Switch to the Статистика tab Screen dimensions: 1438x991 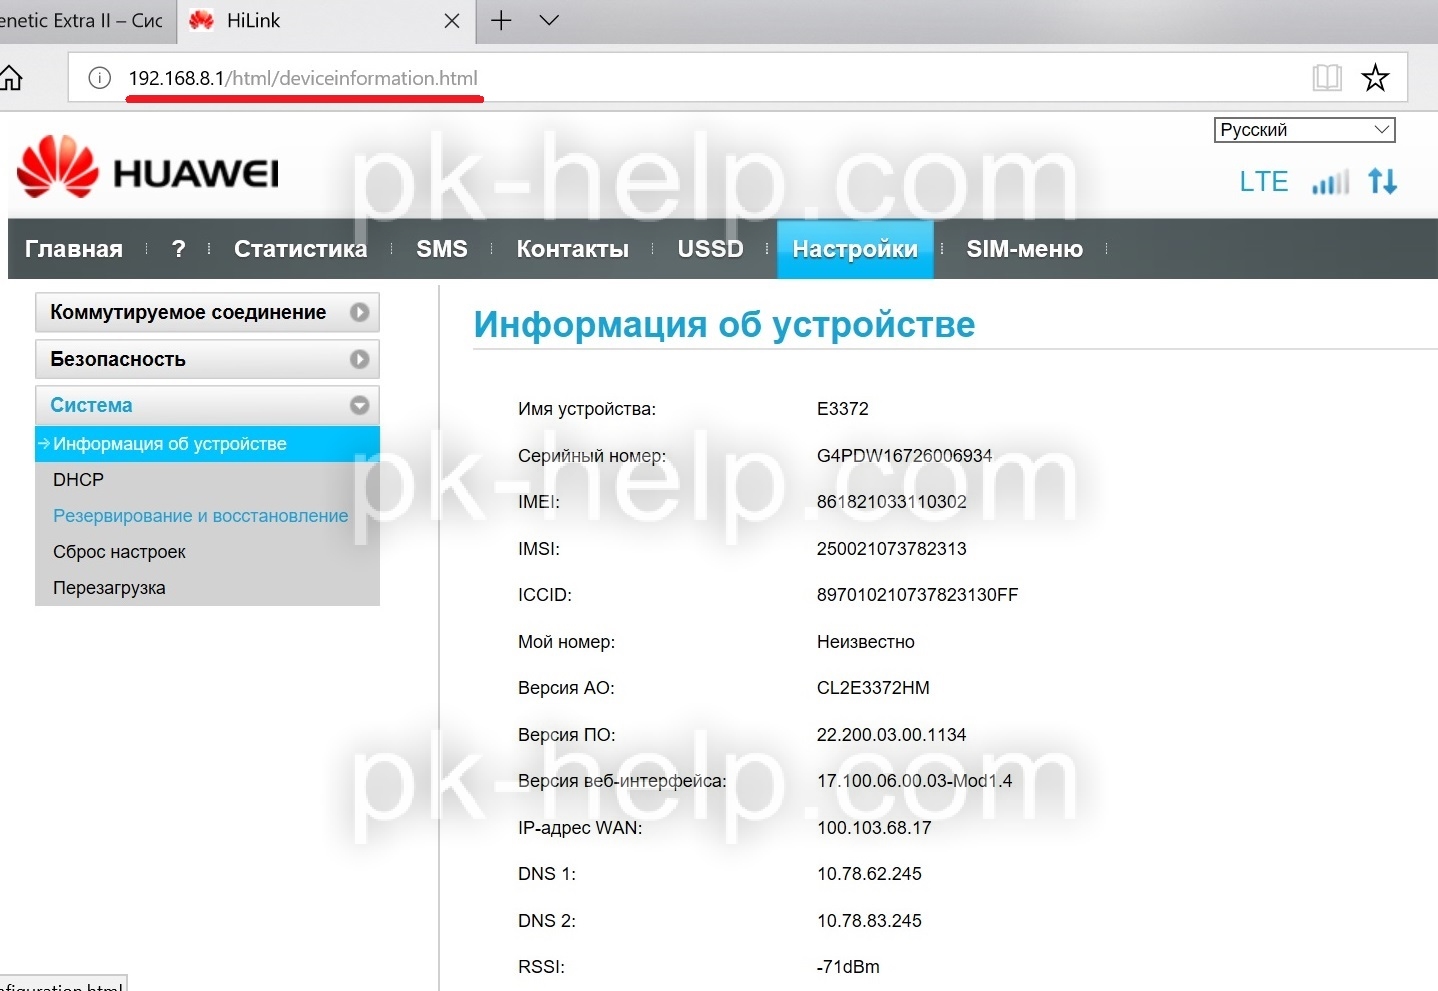300,249
